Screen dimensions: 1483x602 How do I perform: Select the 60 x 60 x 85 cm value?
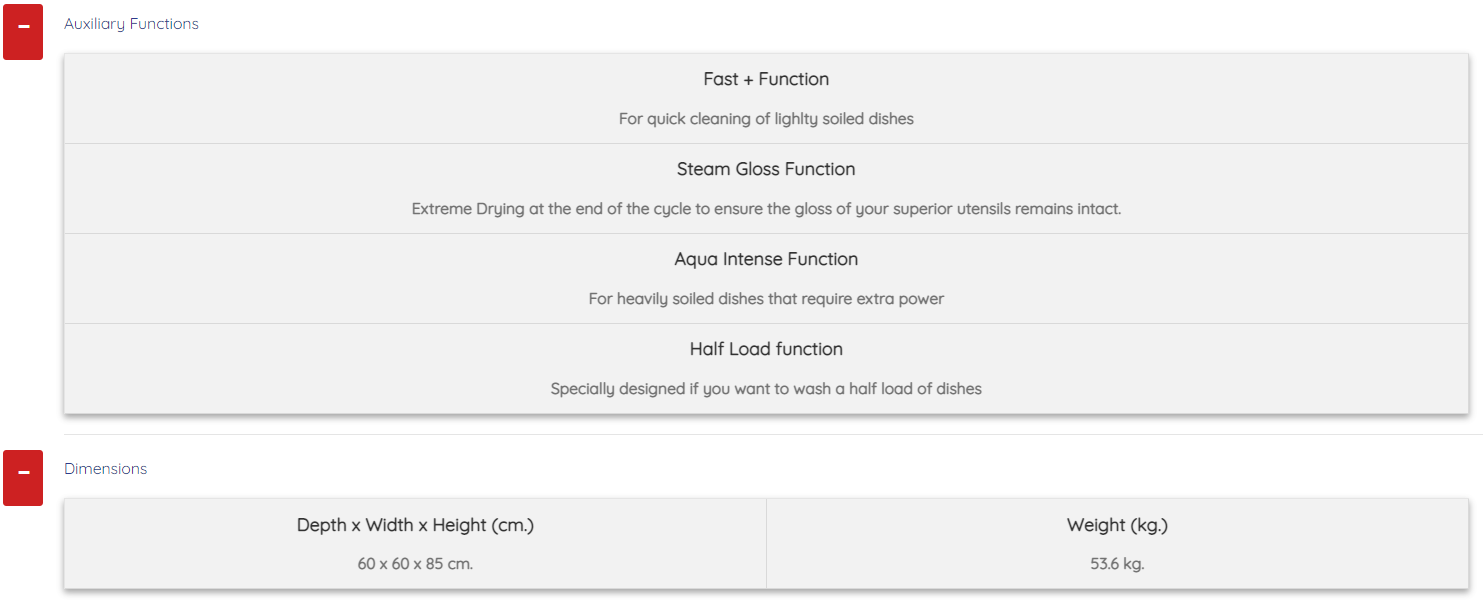(x=415, y=564)
